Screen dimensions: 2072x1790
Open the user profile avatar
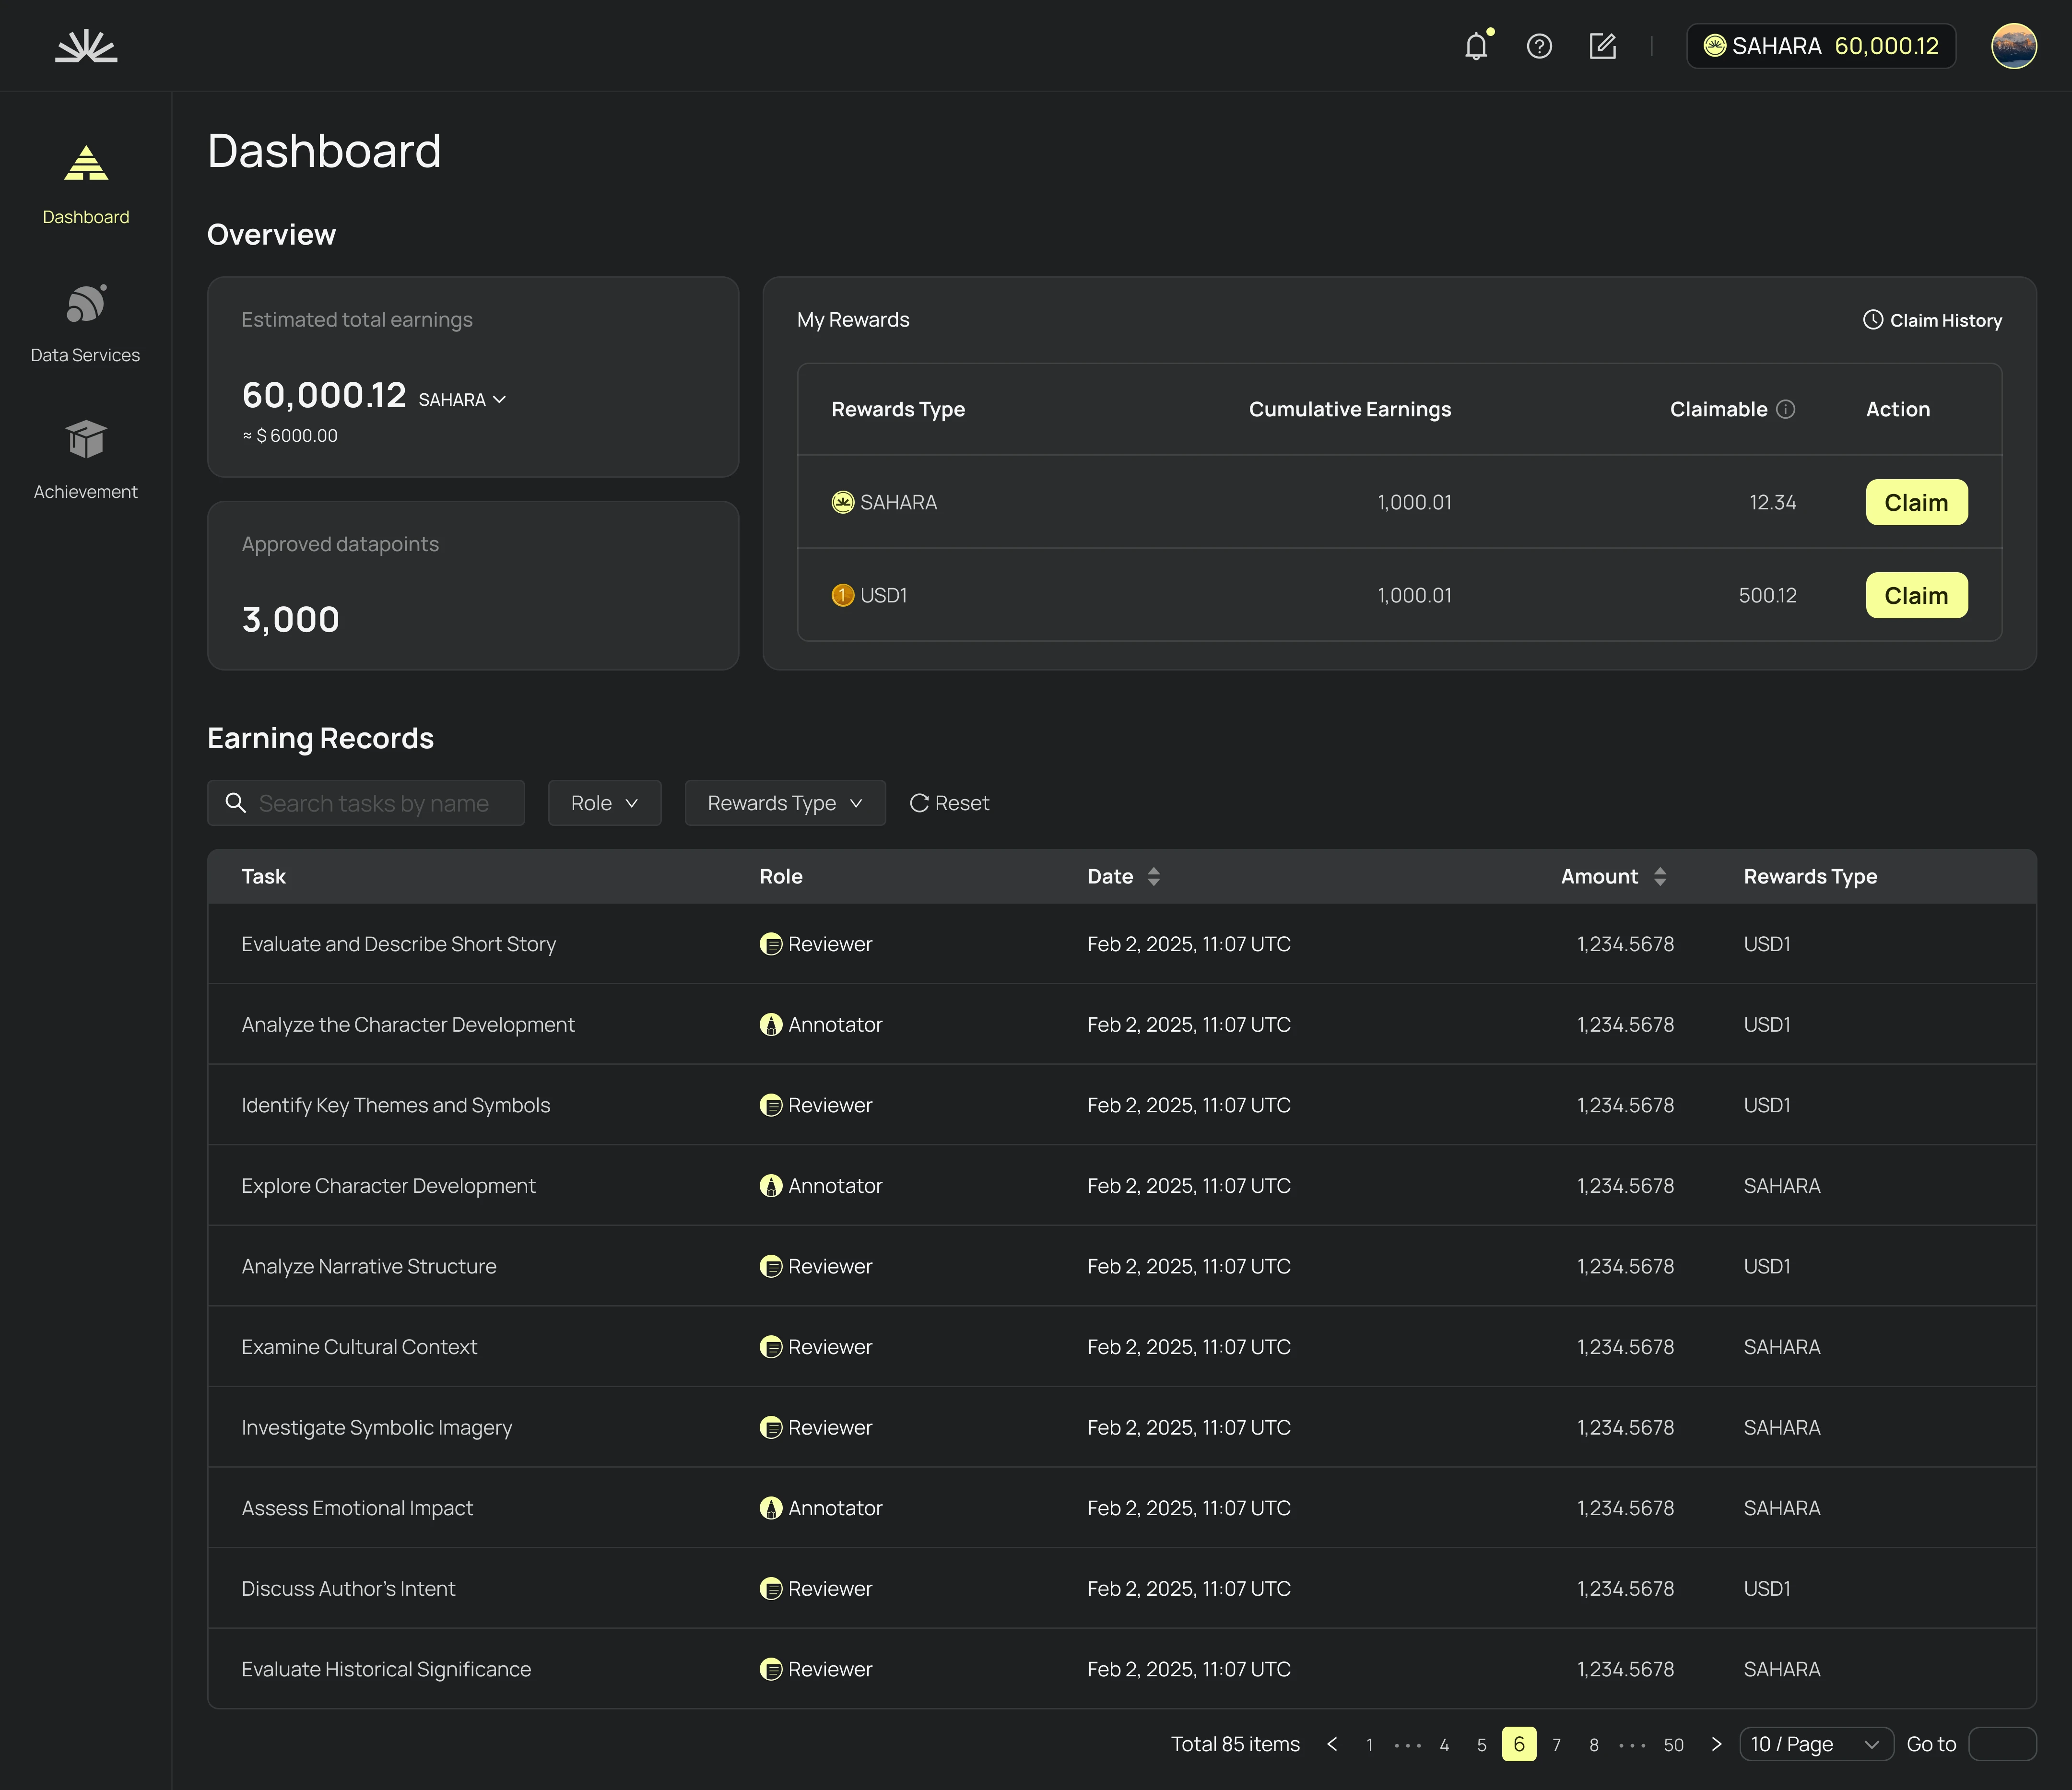[2013, 46]
